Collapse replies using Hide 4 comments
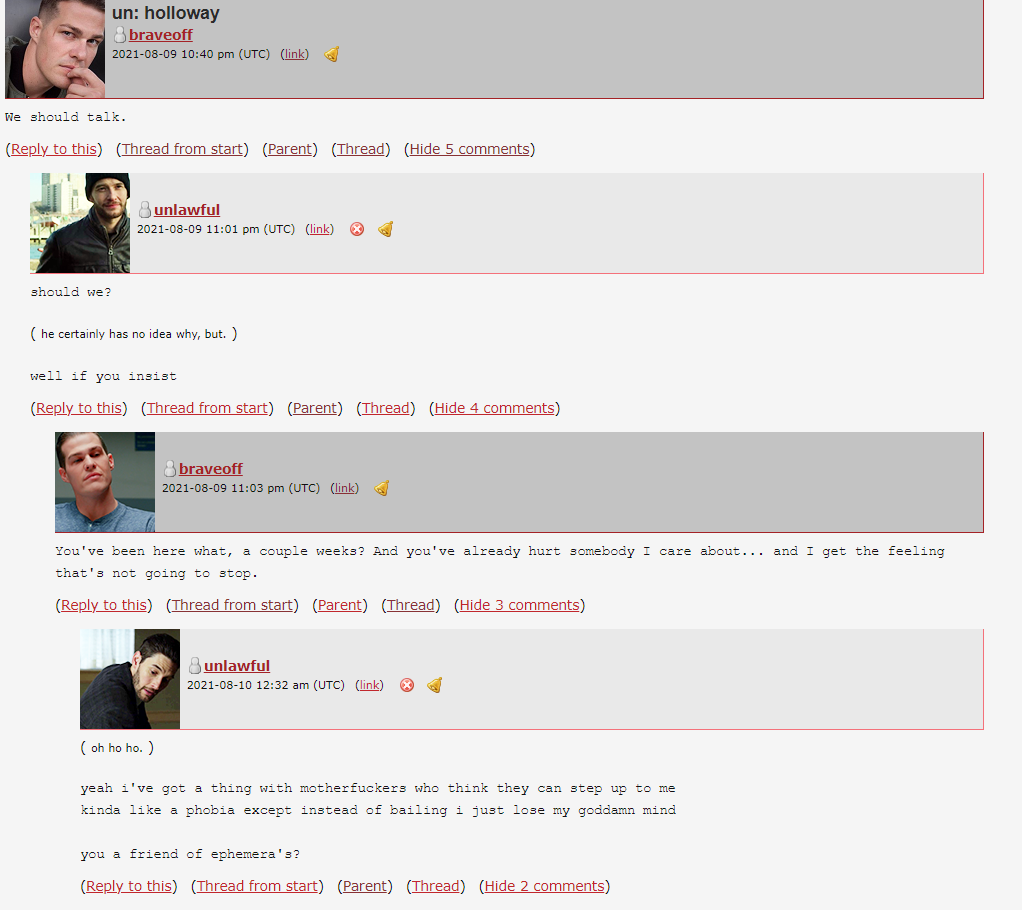This screenshot has width=1022, height=910. 494,408
